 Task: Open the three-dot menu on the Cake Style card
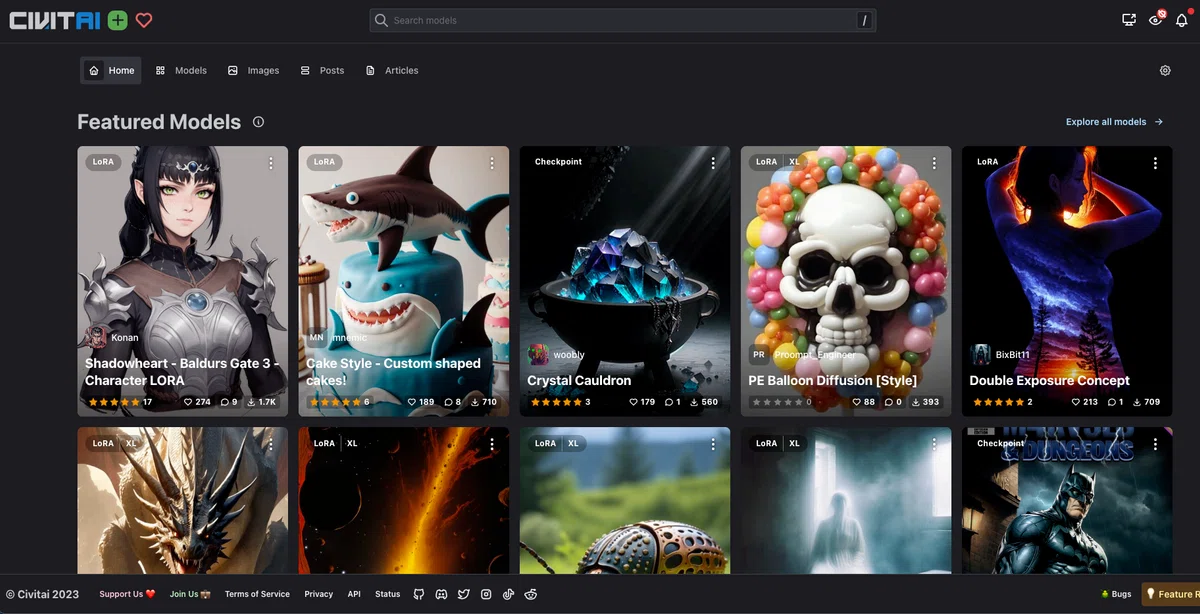pos(492,162)
